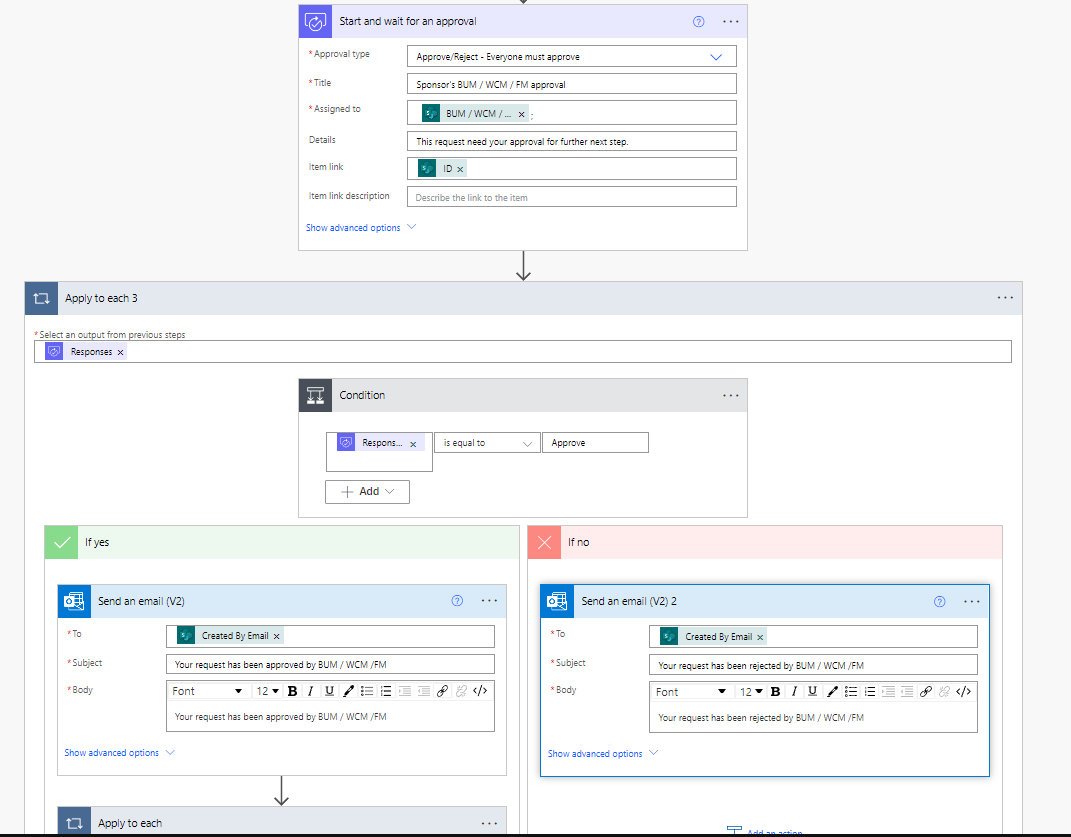This screenshot has height=837, width=1071.
Task: Remove the BUM / WCM token from Assigned to
Action: (x=521, y=114)
